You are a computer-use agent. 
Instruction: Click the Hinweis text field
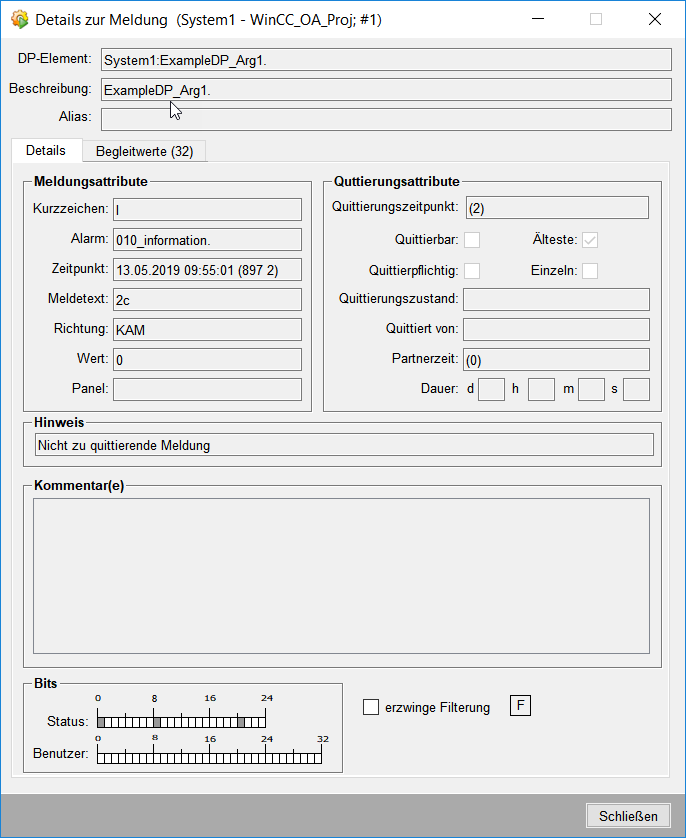pos(344,445)
